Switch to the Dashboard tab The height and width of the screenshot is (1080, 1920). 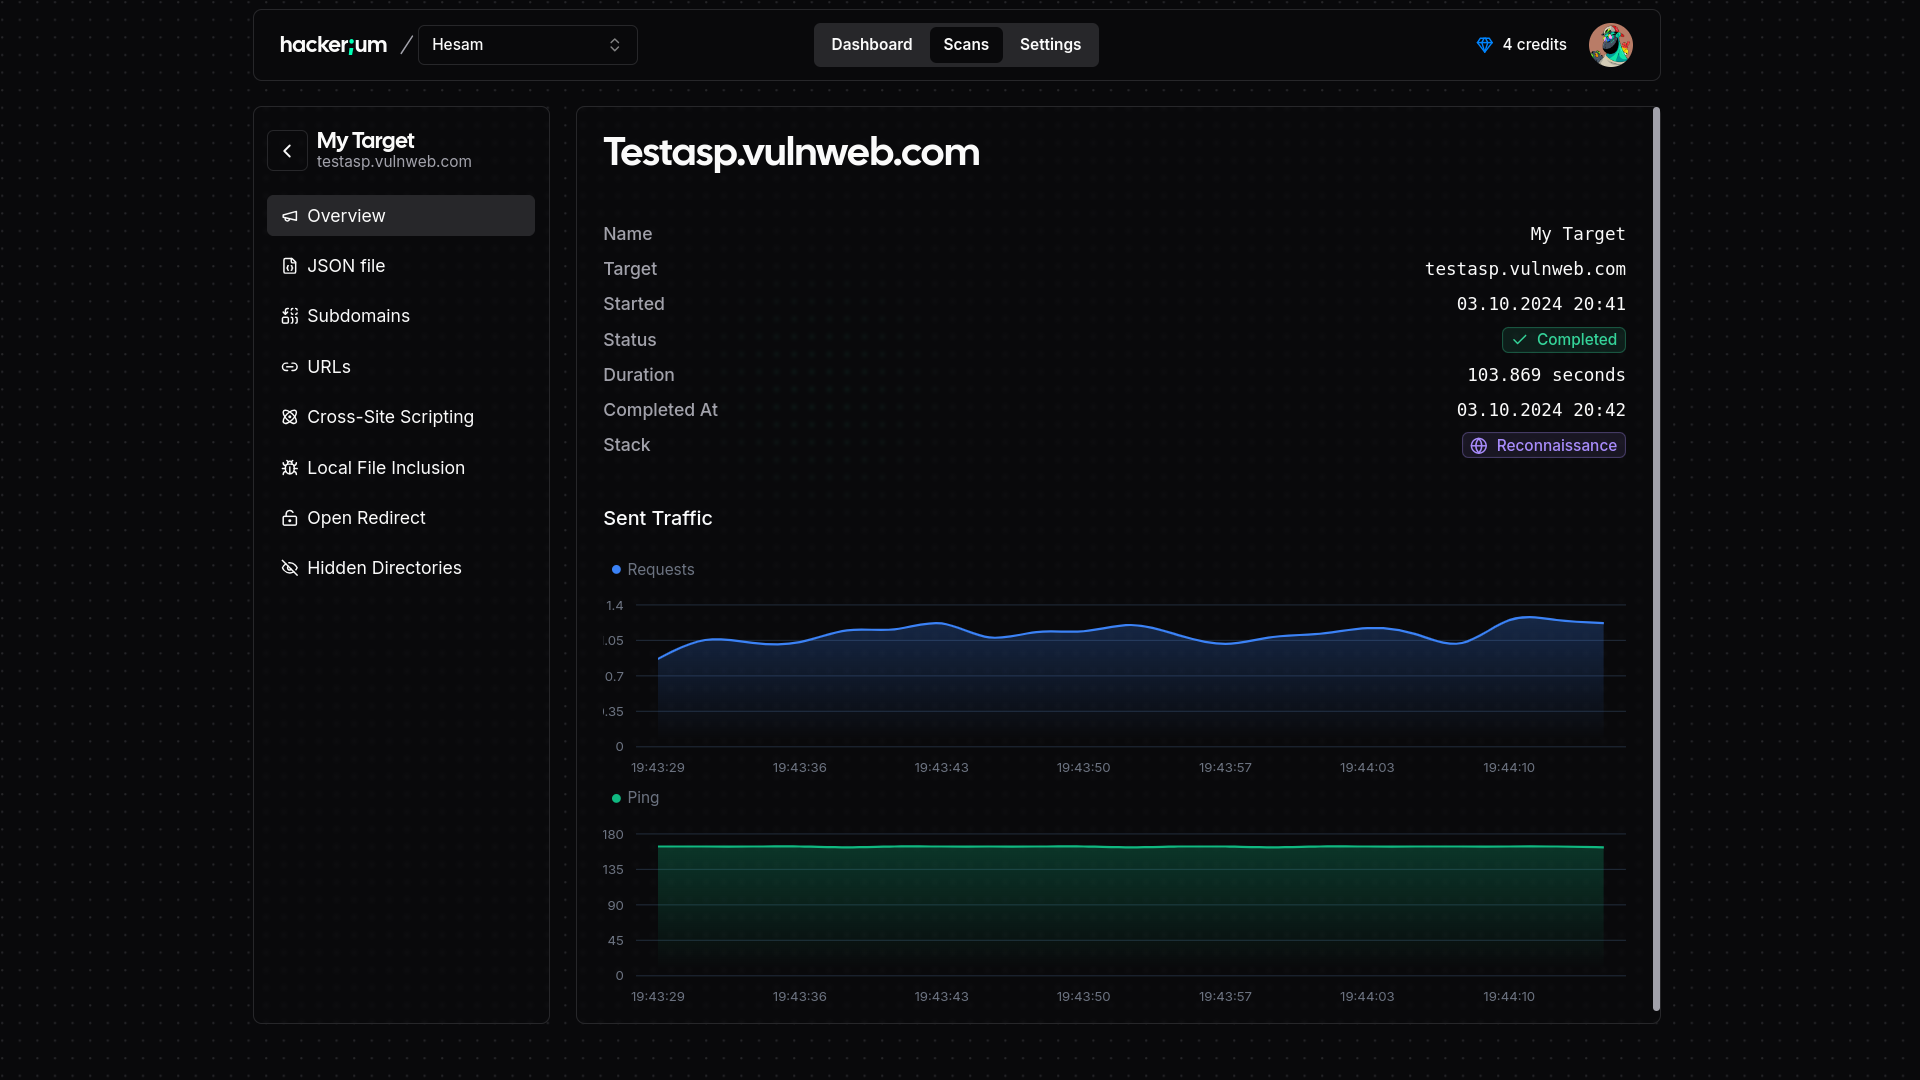(871, 45)
